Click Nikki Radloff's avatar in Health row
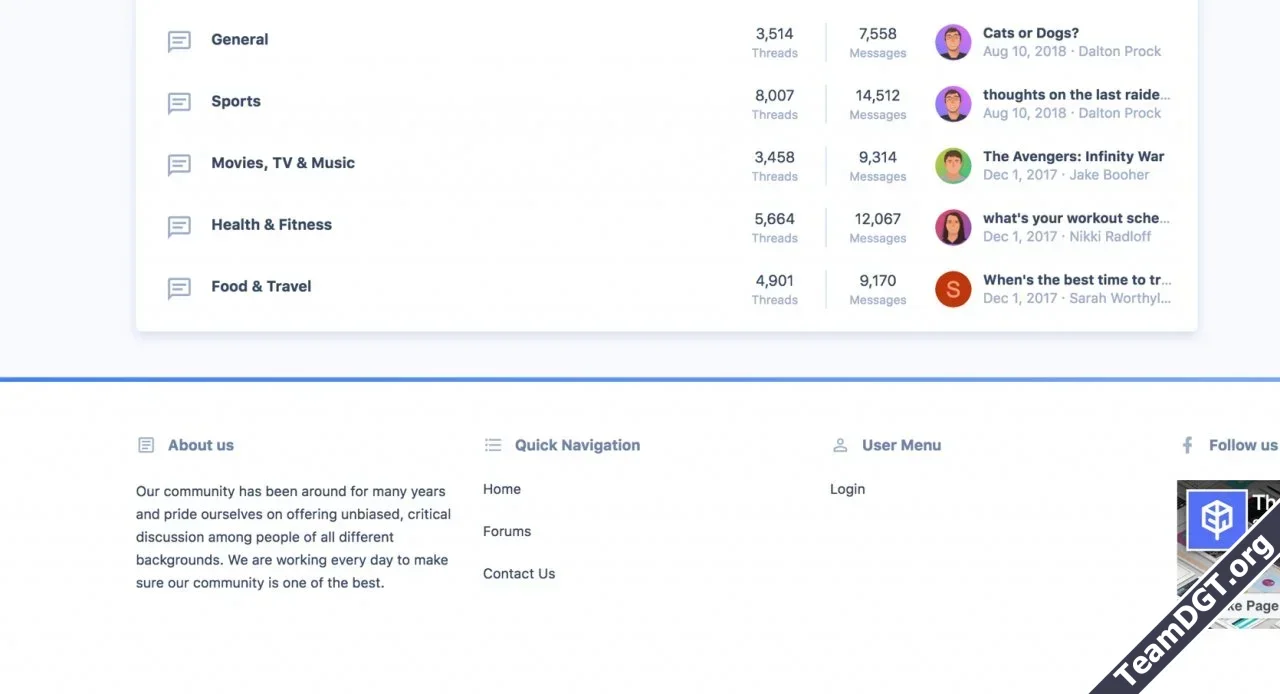 click(x=953, y=227)
